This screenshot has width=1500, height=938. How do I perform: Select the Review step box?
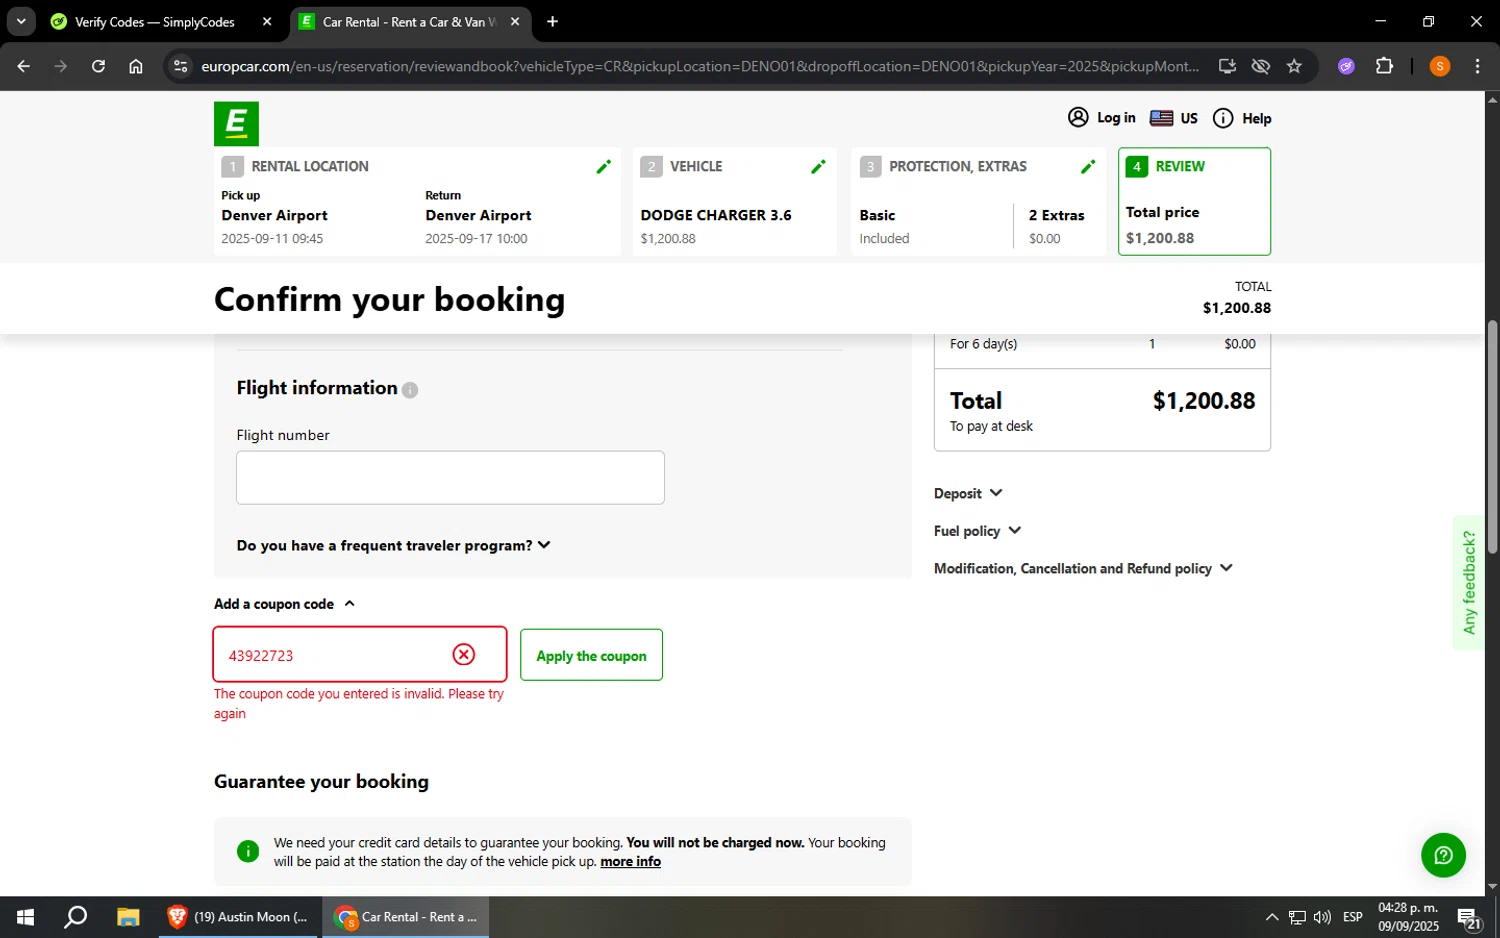point(1194,201)
